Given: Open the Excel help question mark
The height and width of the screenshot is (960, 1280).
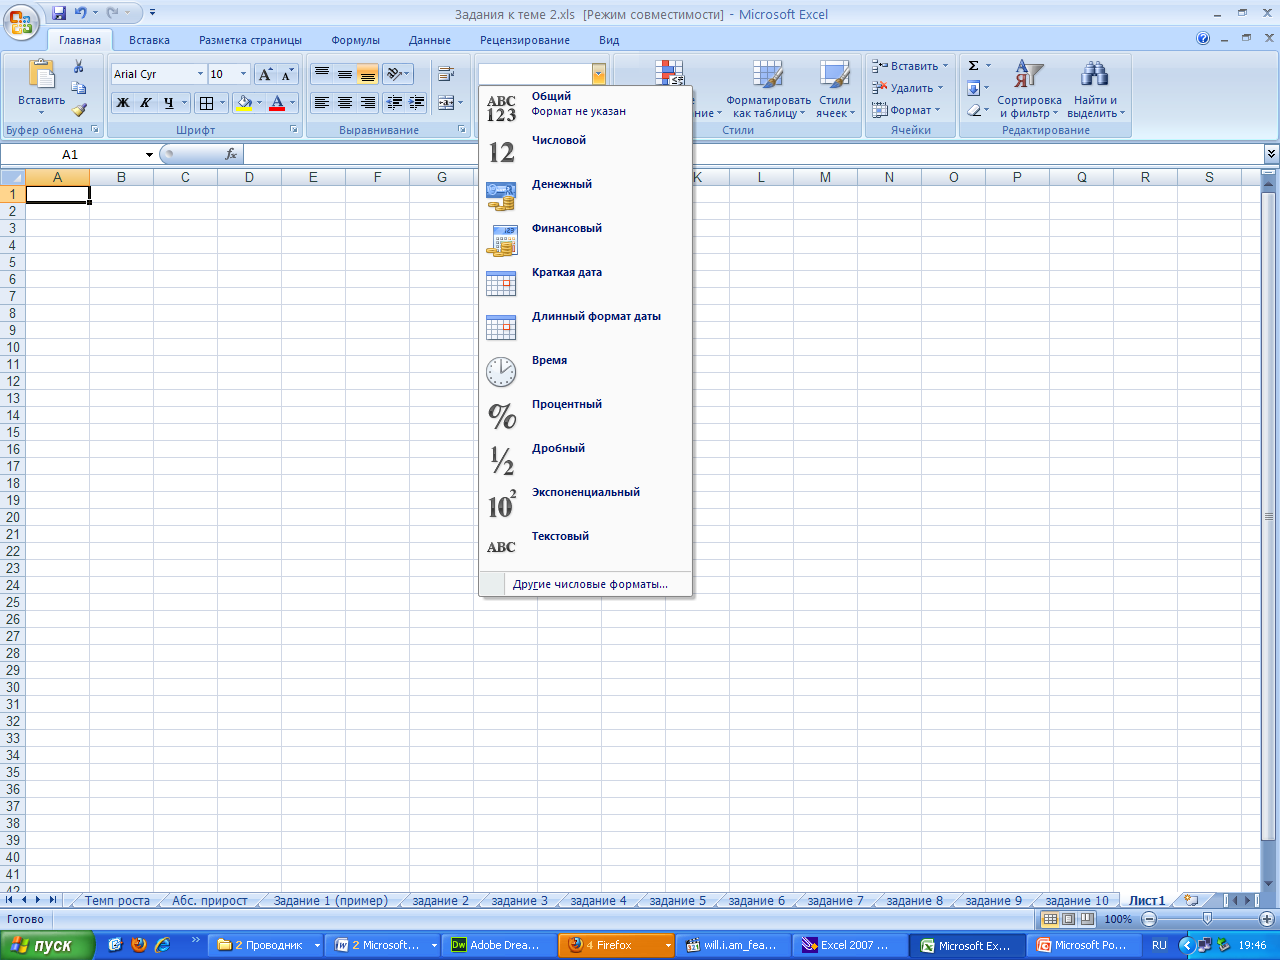Looking at the screenshot, I should (x=1203, y=39).
